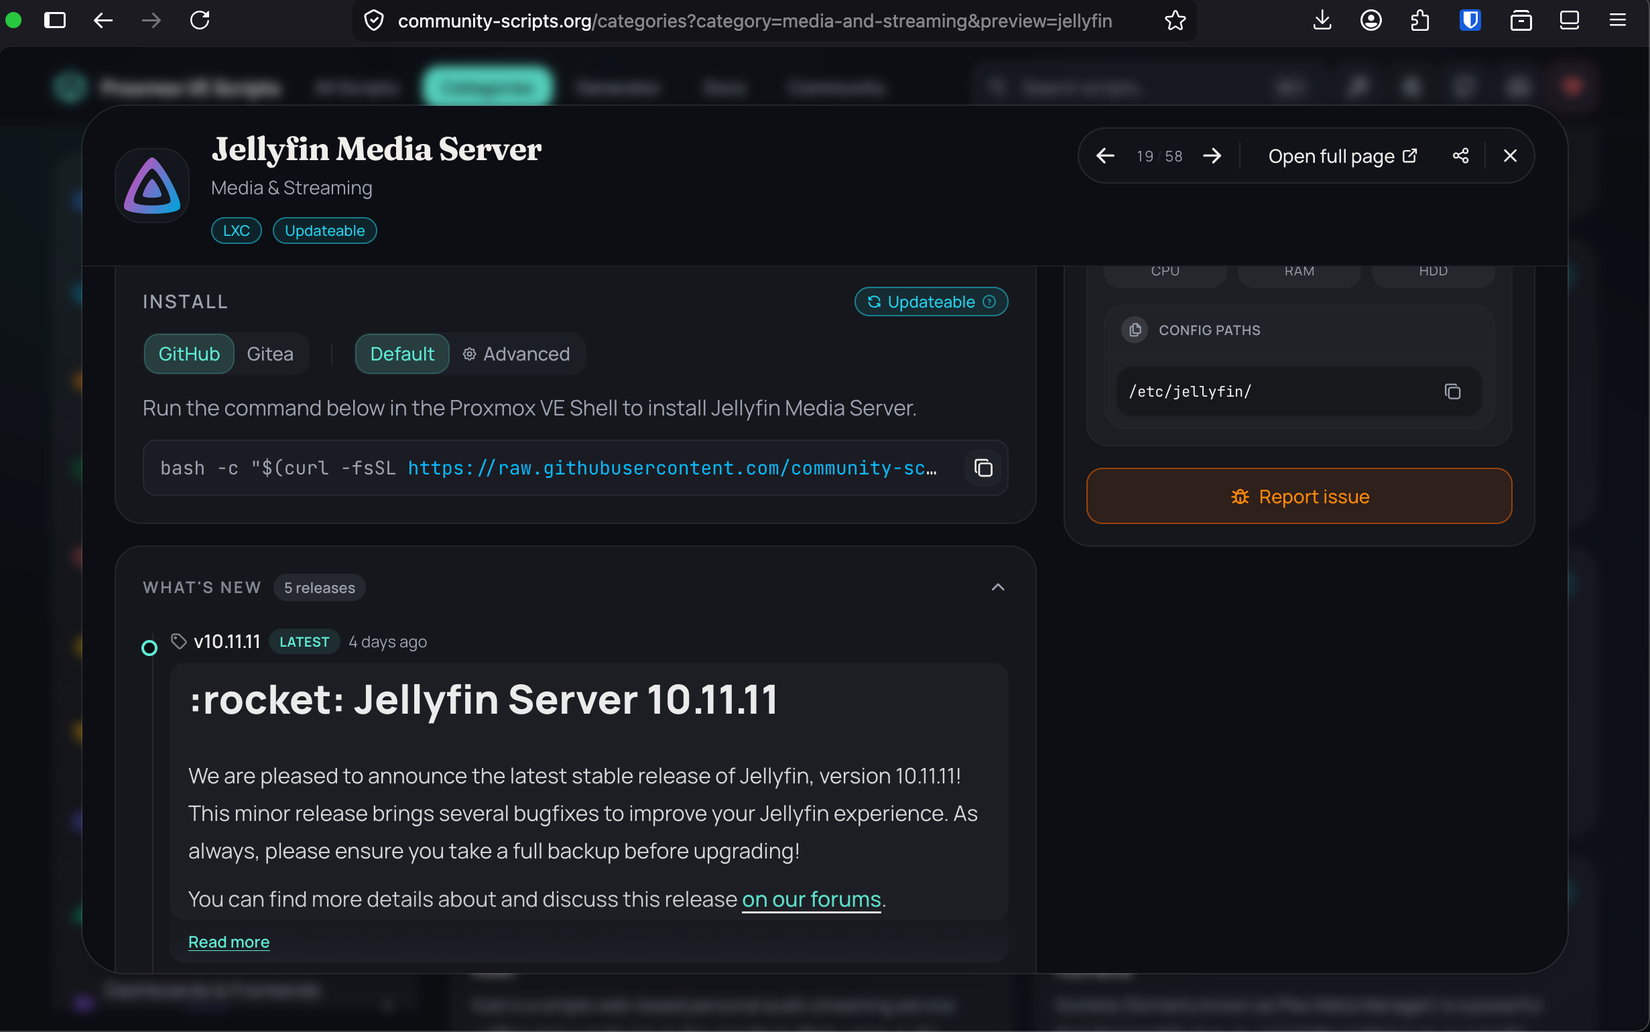Screen dimensions: 1650x1032
Task: Bookmark this page with the star icon
Action: coord(1175,20)
